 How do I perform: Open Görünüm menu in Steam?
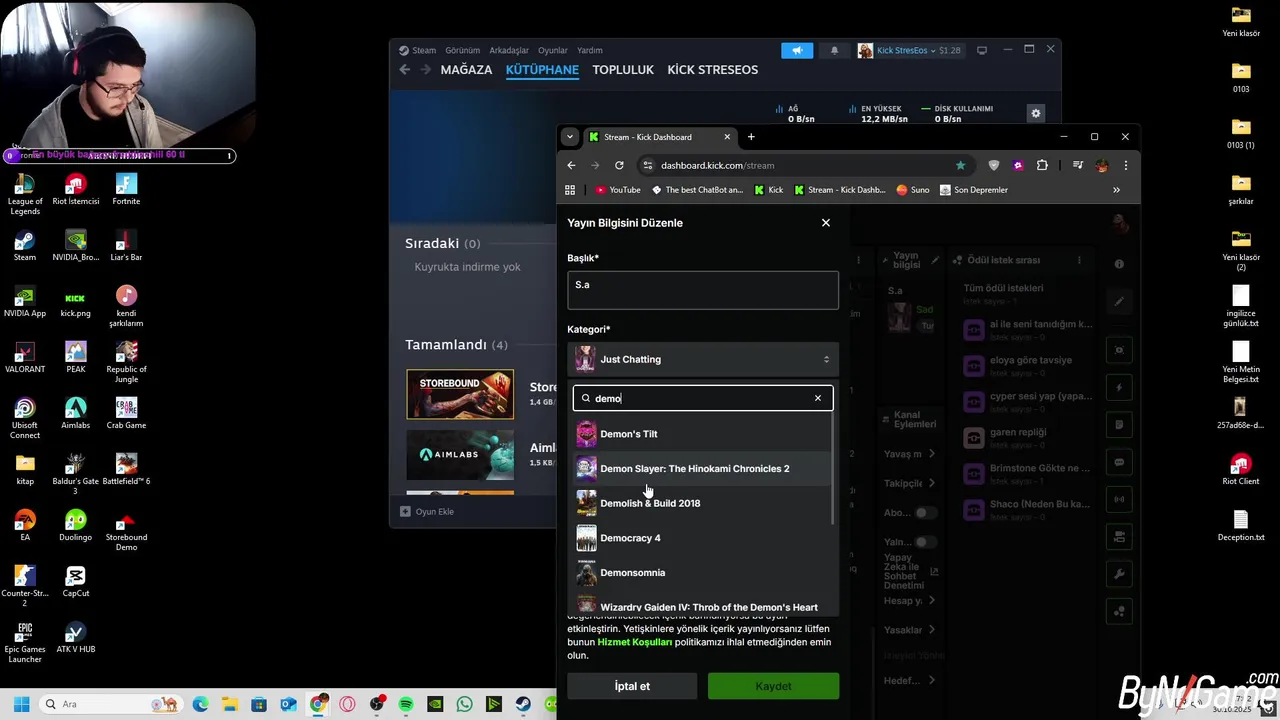(463, 50)
